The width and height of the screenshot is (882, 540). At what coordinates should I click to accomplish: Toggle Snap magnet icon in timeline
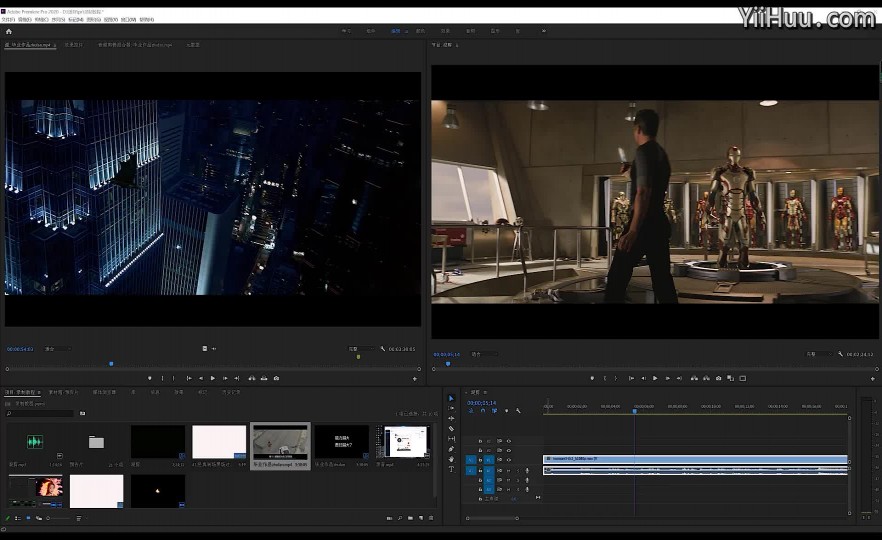(483, 411)
